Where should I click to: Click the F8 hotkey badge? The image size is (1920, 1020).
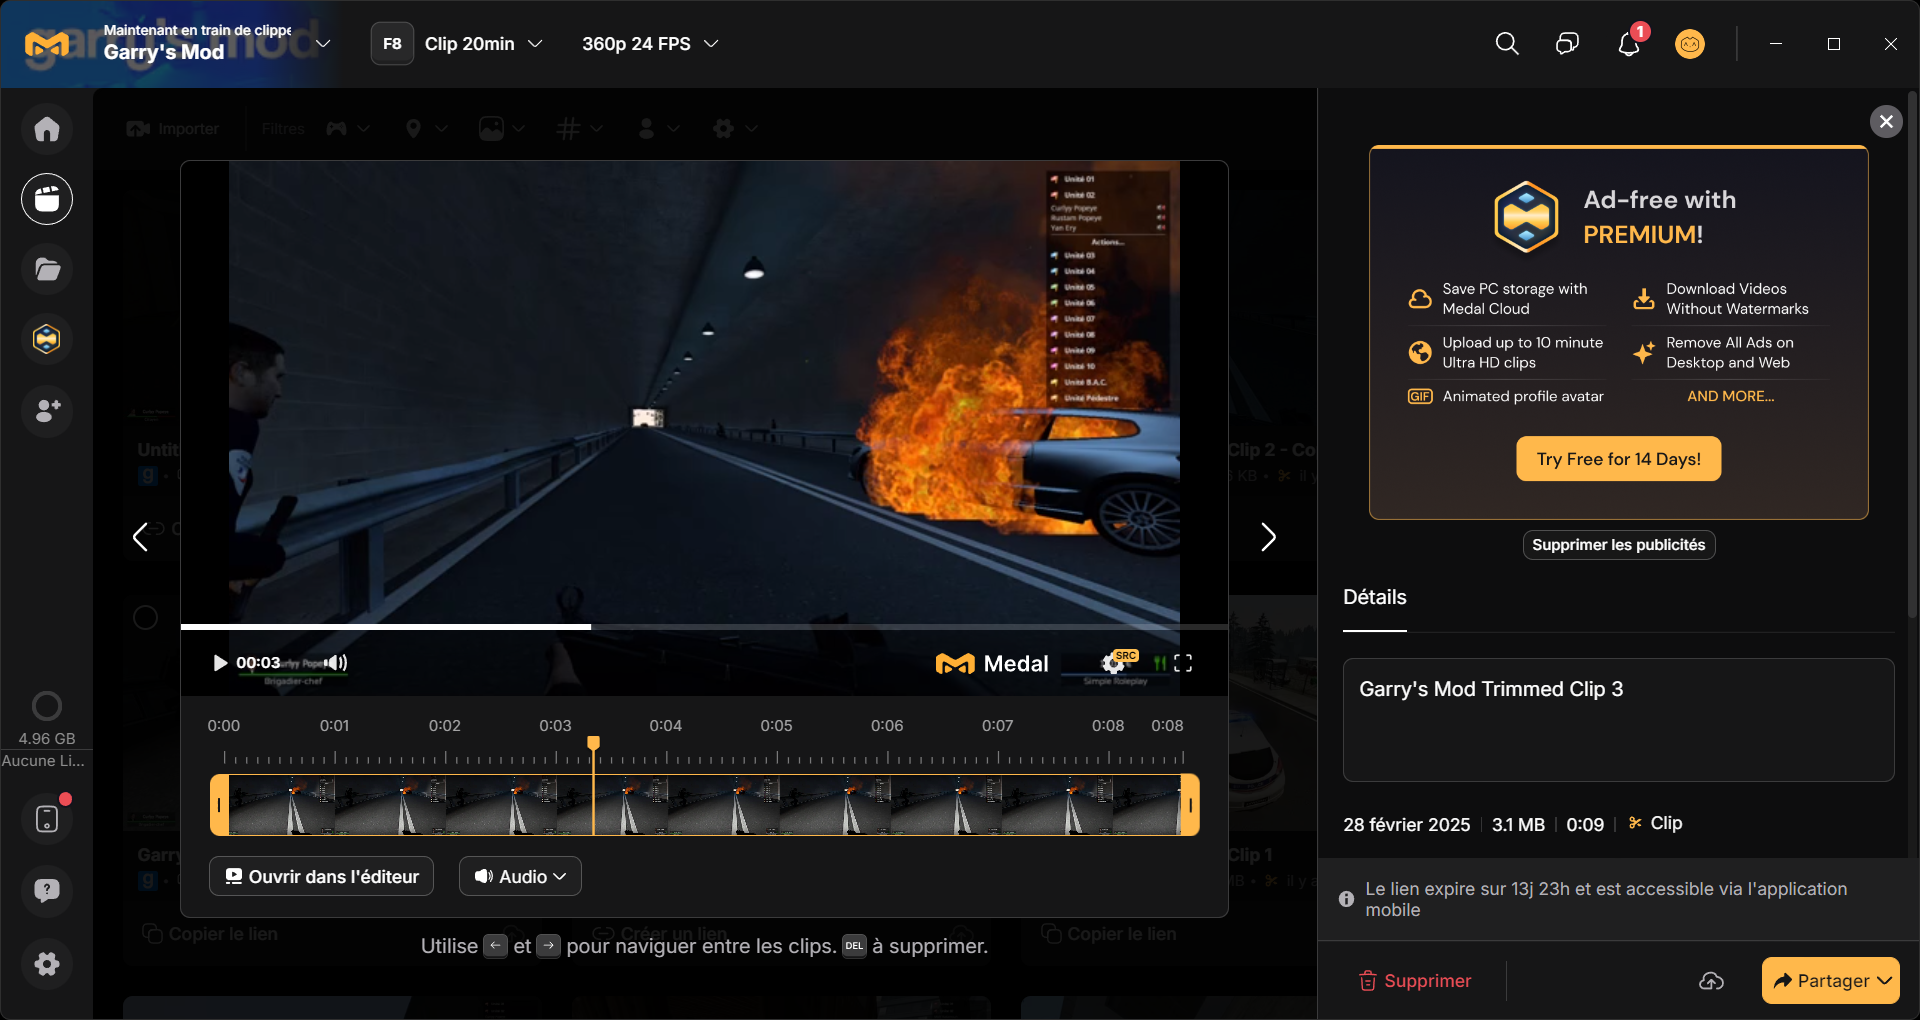(x=392, y=44)
